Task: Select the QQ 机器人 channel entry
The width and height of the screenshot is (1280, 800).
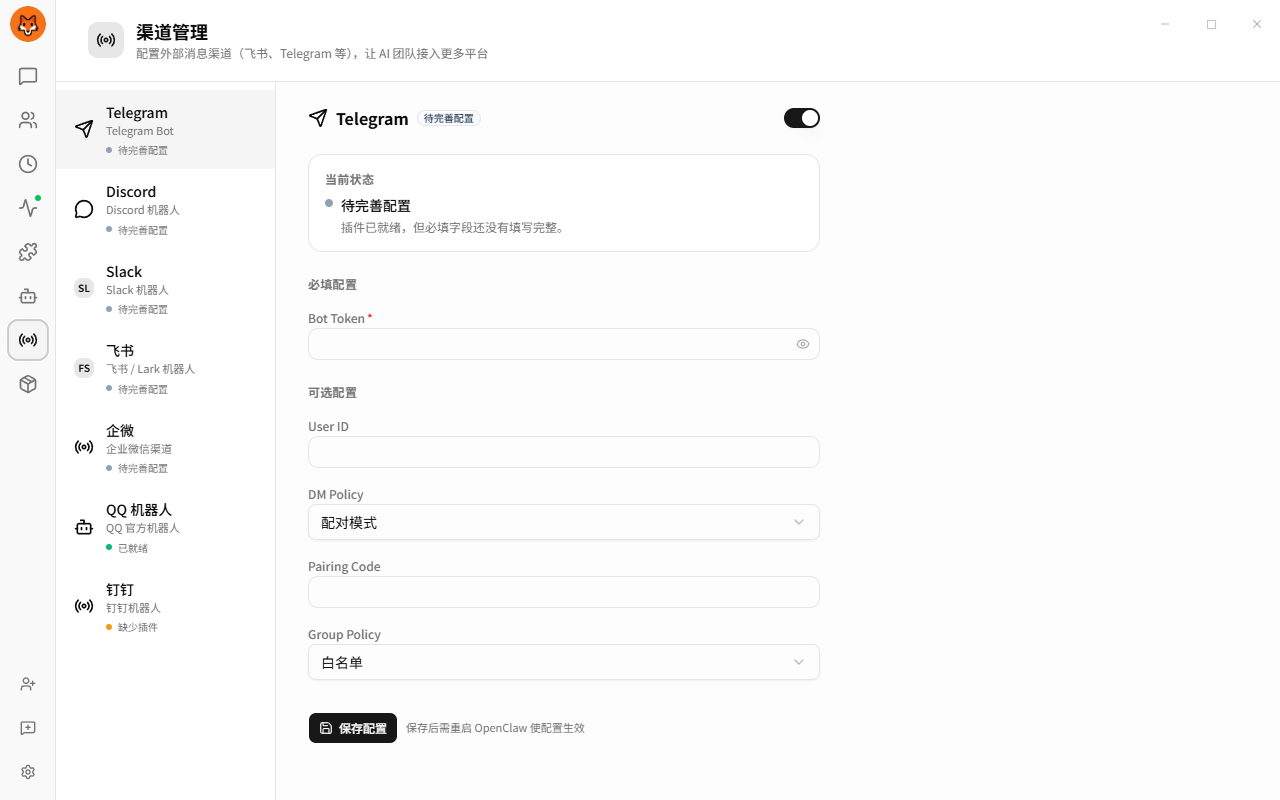Action: (166, 527)
